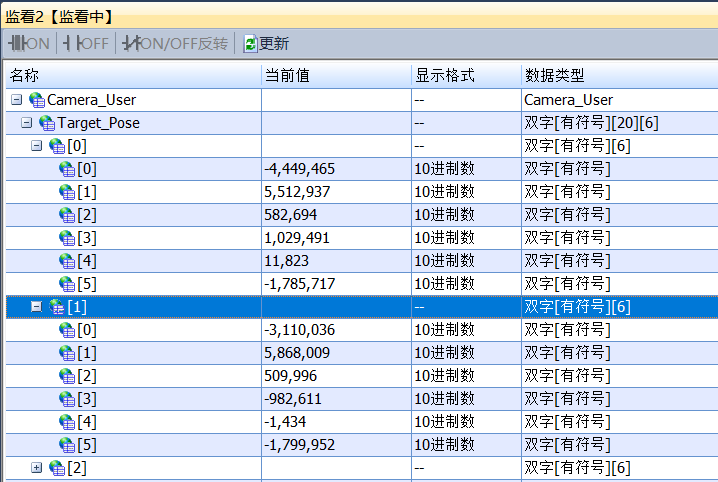
Task: Select the value -1,434
Action: (285, 422)
